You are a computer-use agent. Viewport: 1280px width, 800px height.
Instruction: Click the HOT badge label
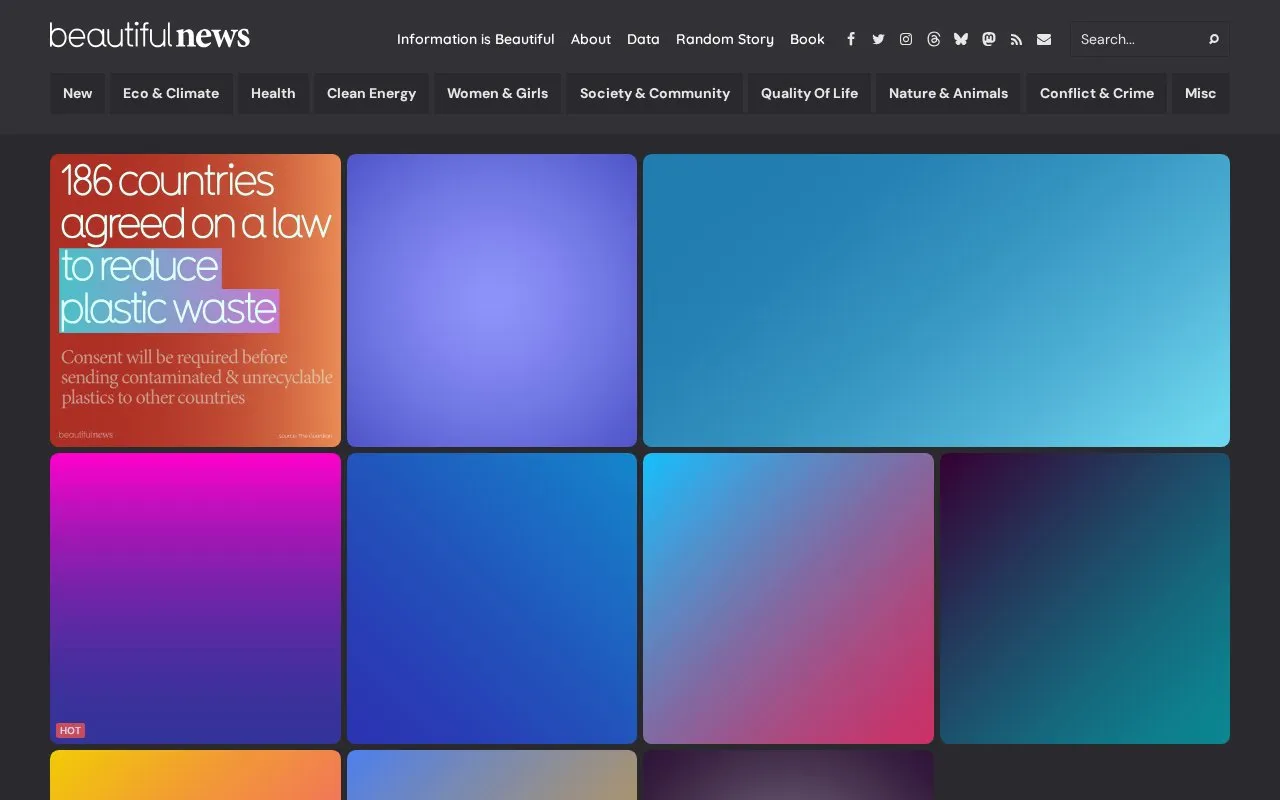coord(70,731)
